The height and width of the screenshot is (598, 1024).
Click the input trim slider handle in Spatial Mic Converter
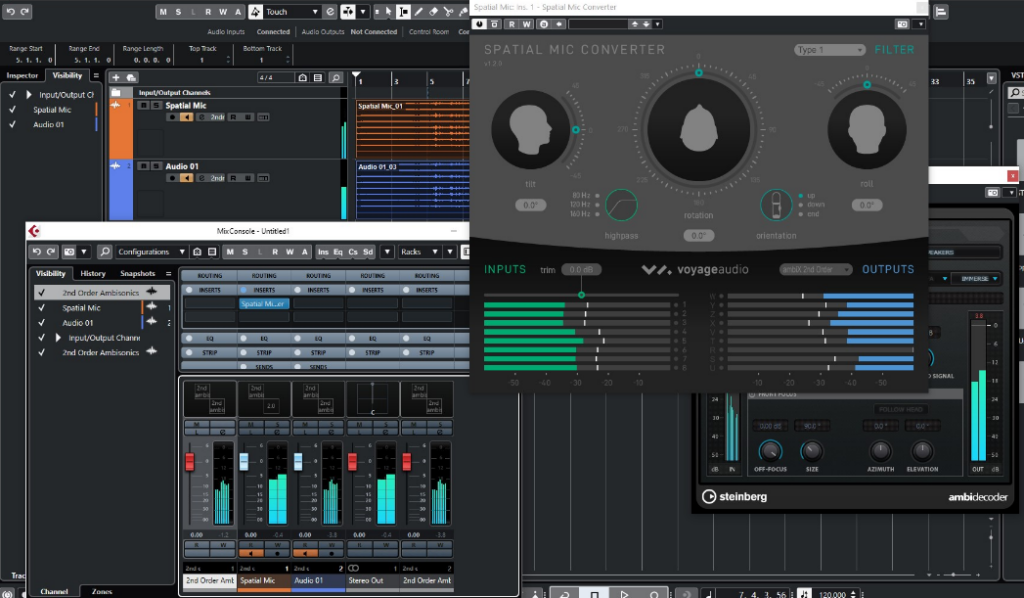pos(581,295)
